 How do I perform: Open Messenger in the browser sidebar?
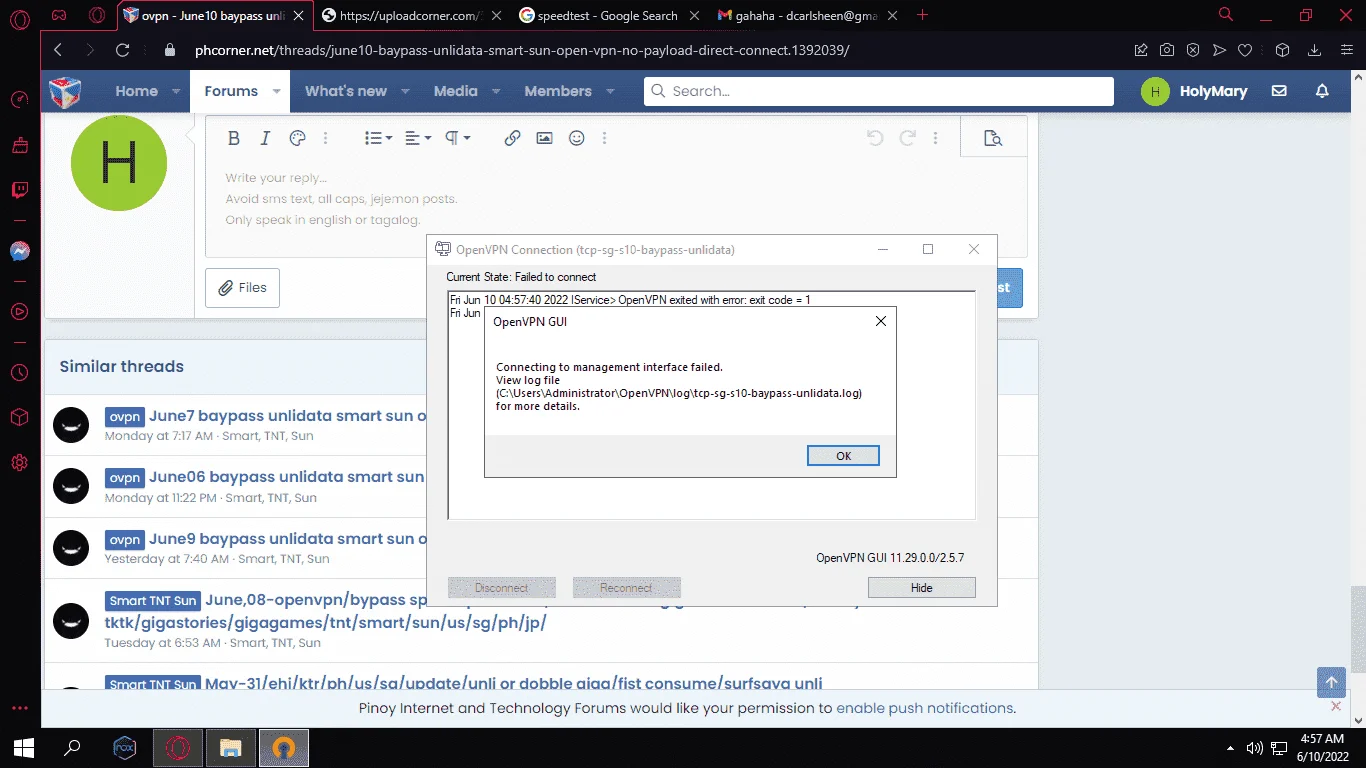tap(20, 252)
